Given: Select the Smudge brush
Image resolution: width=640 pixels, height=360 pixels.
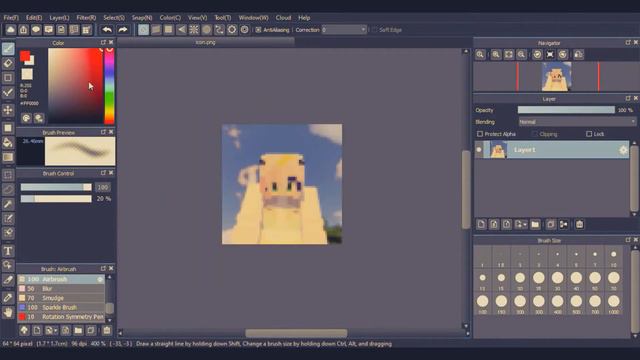Looking at the screenshot, I should pyautogui.click(x=61, y=298).
